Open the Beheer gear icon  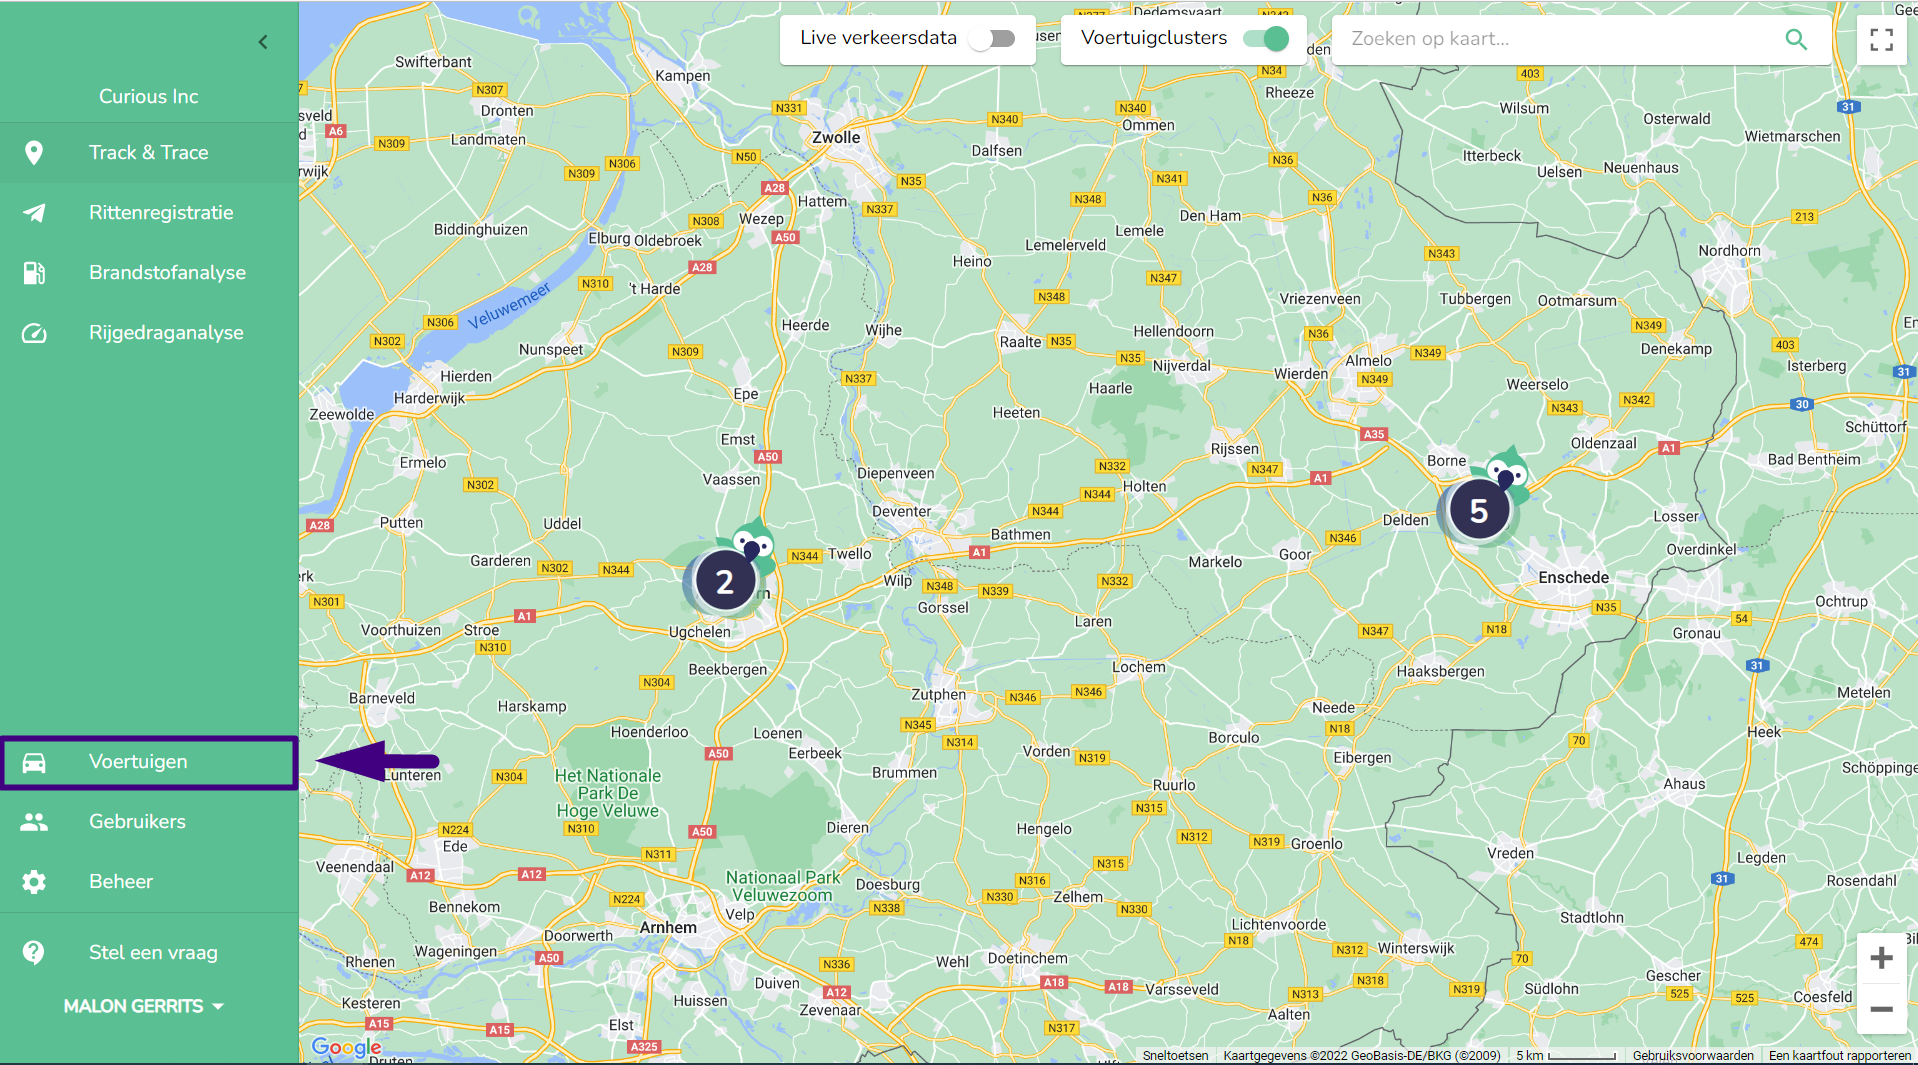click(x=34, y=882)
